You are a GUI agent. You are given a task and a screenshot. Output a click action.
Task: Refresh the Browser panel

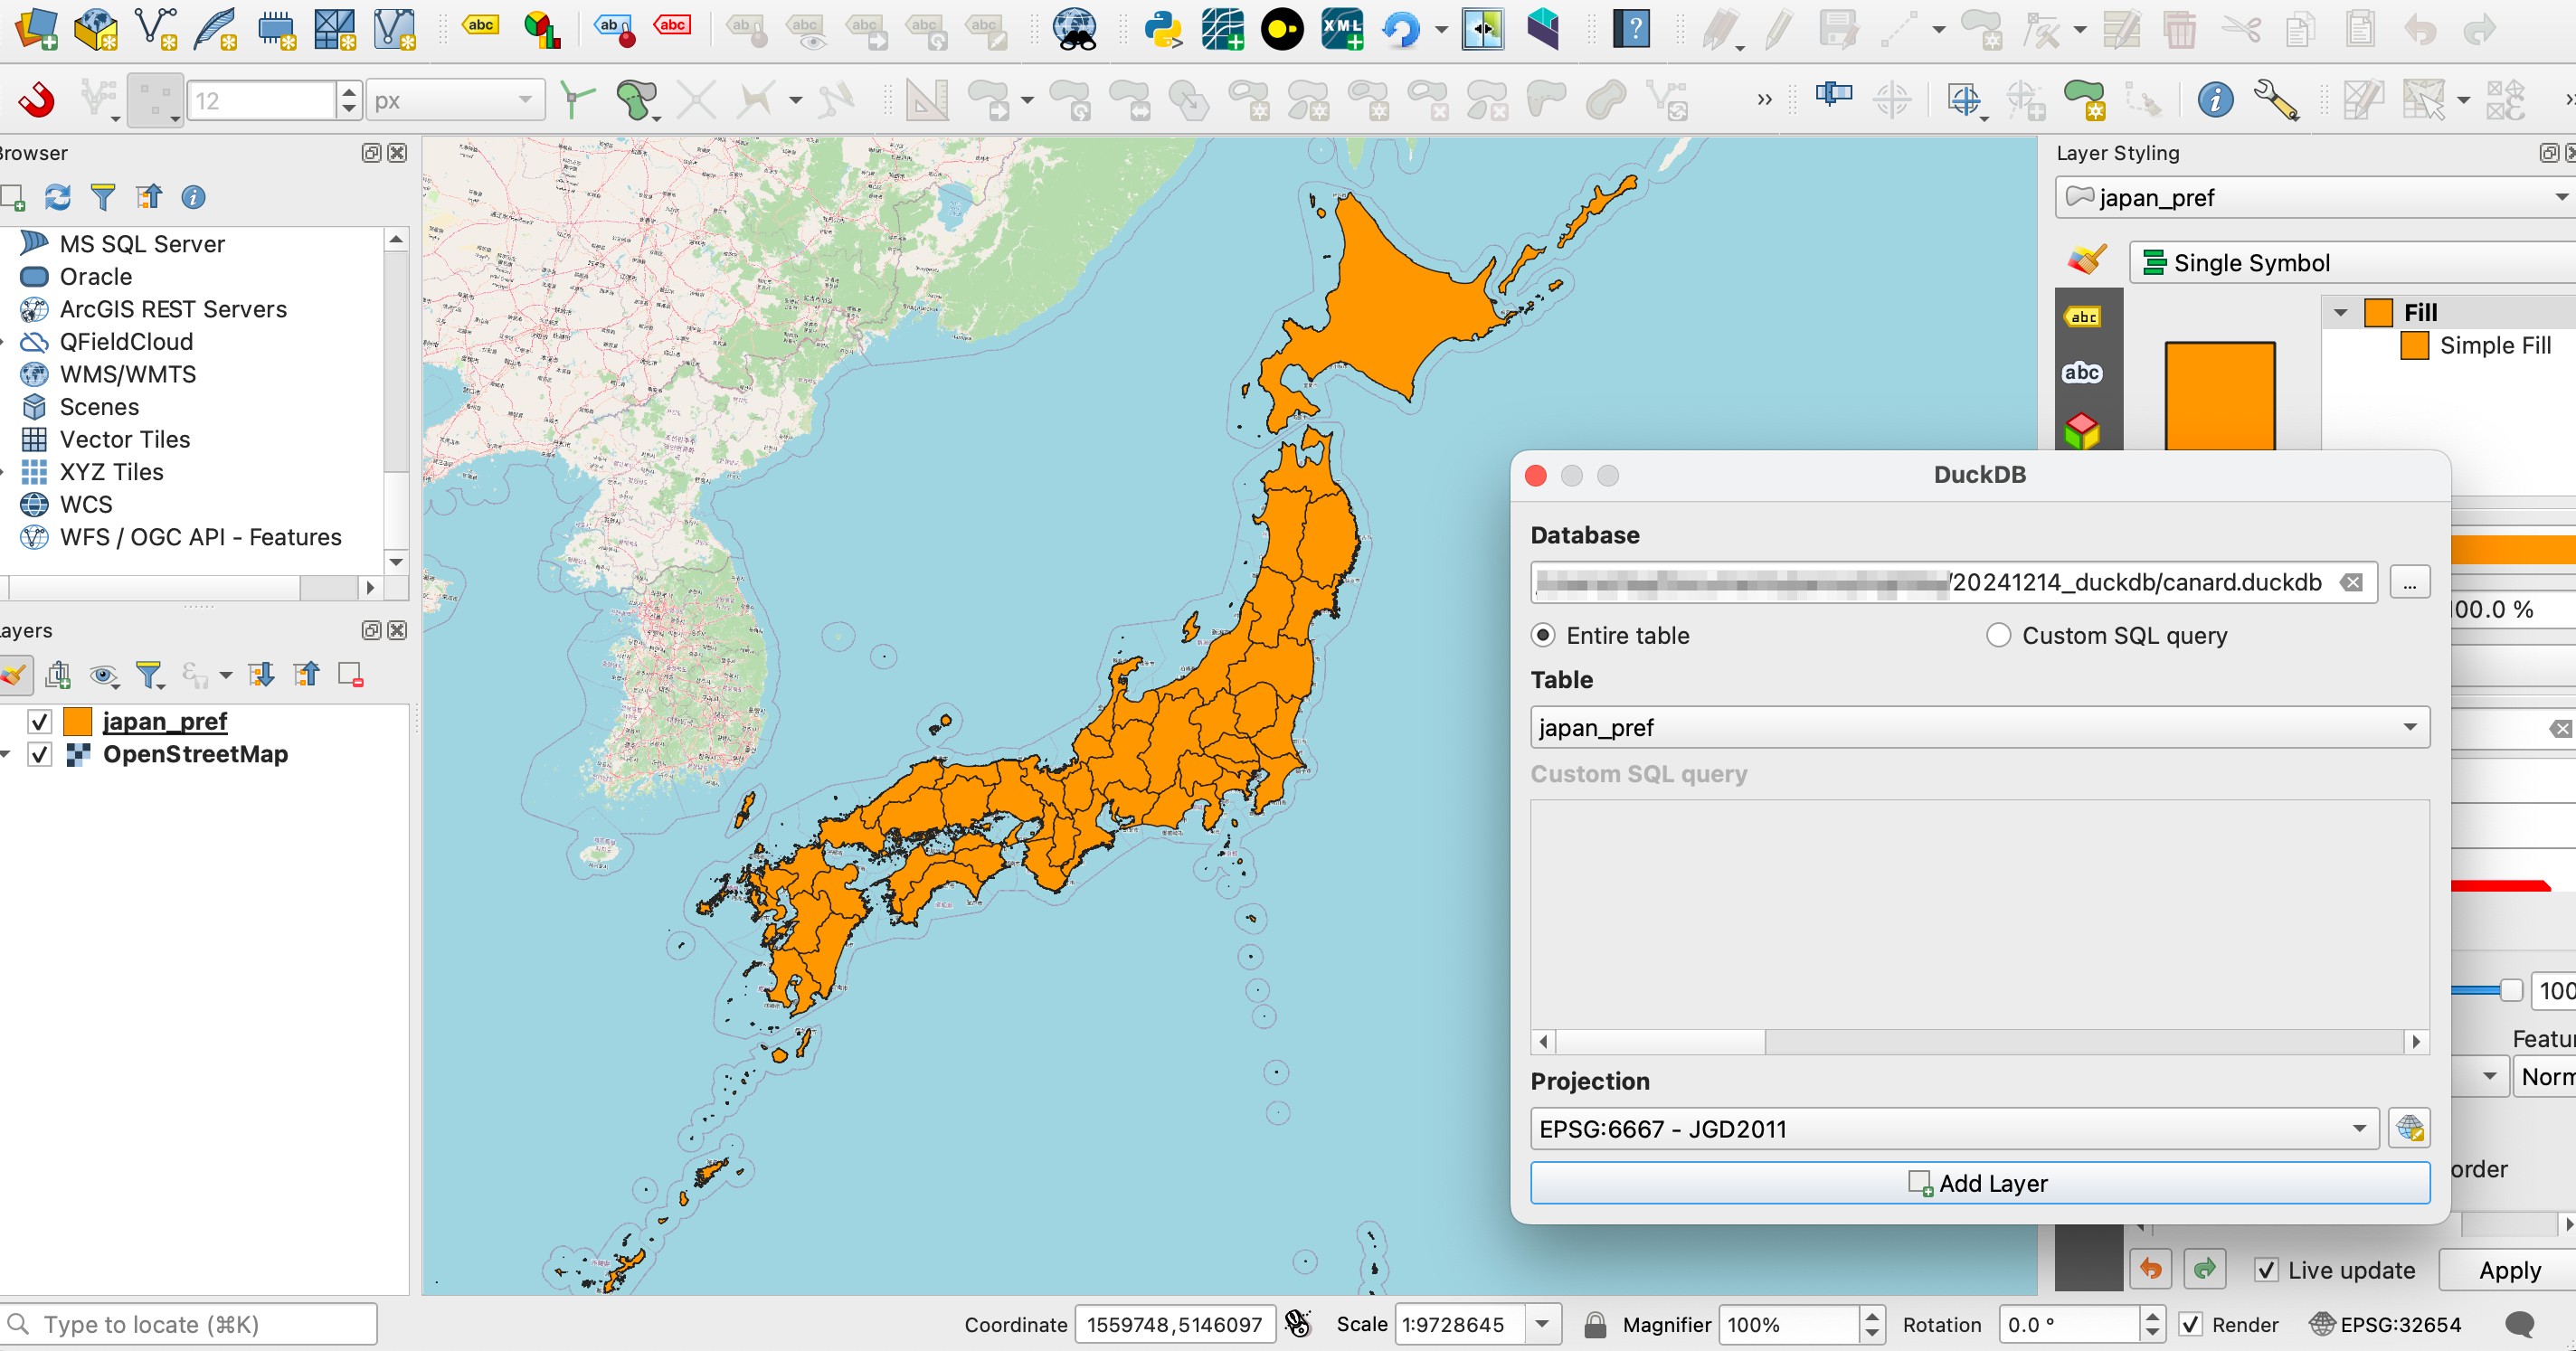[x=57, y=197]
